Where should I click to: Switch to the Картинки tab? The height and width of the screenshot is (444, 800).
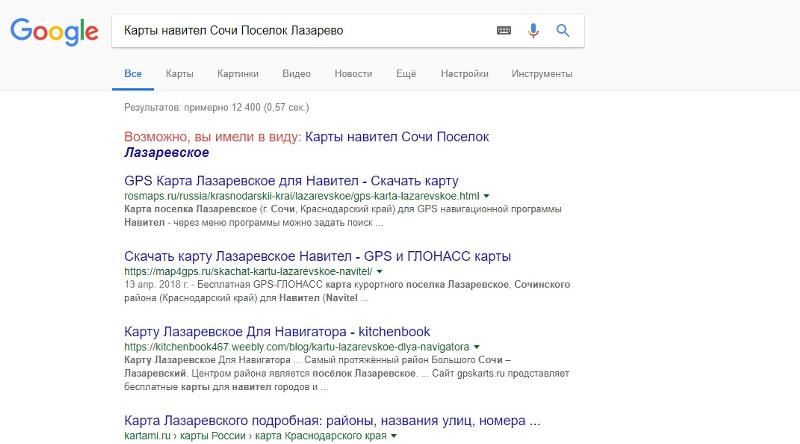click(x=238, y=73)
